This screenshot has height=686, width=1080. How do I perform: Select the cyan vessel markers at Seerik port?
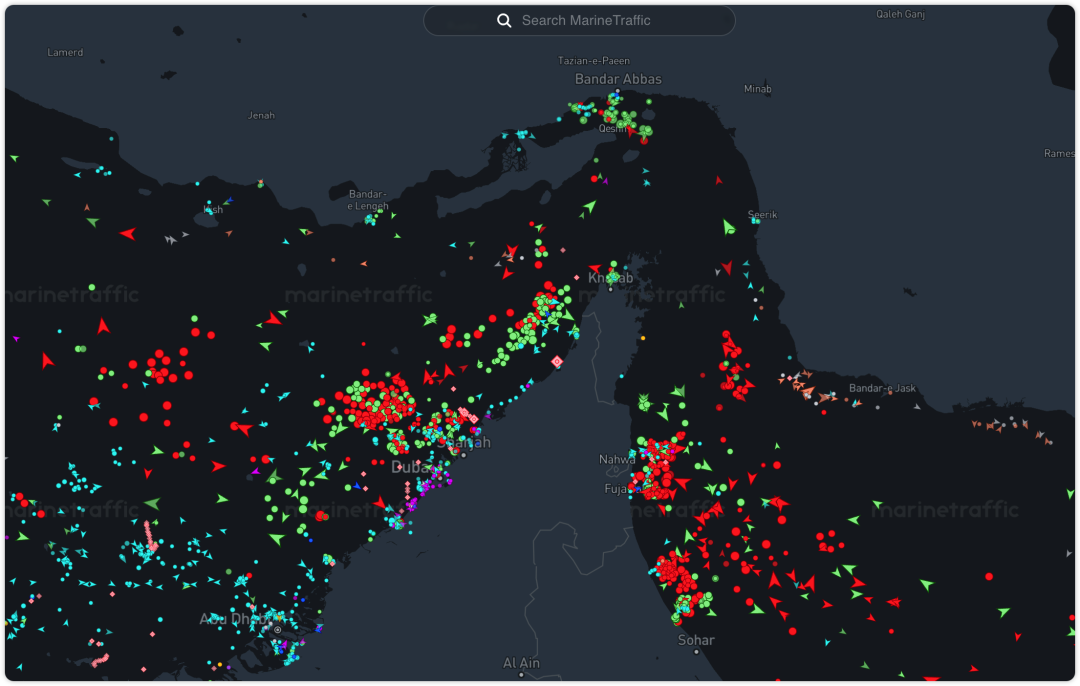[x=757, y=221]
